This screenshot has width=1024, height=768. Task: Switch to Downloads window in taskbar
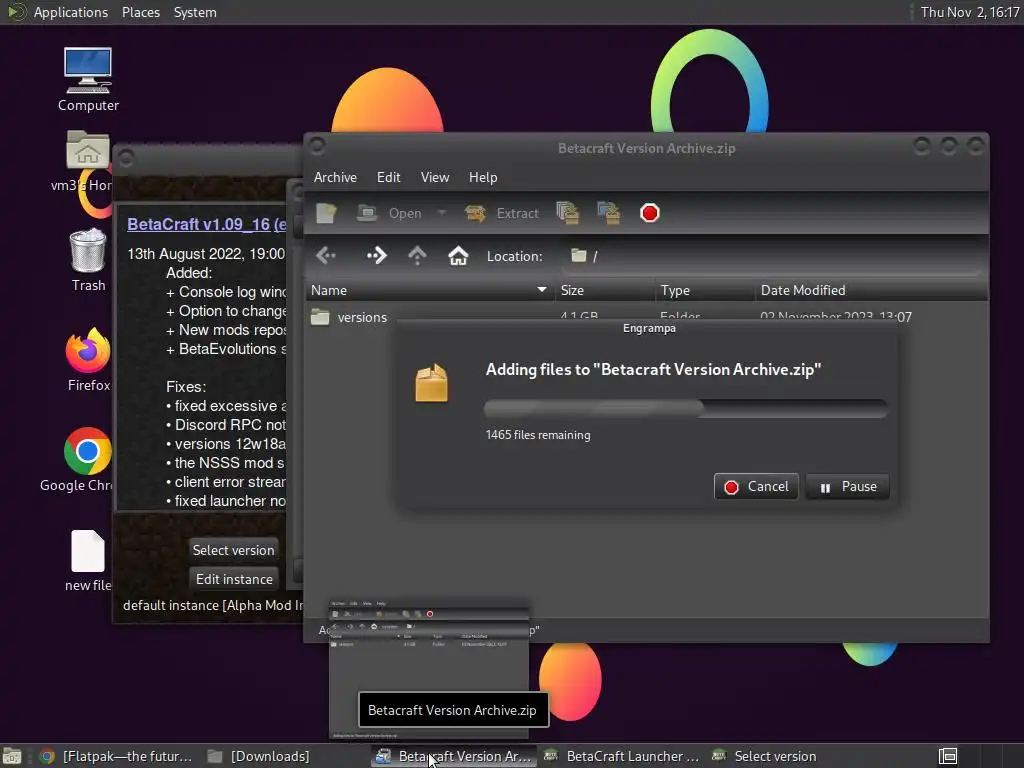coord(259,756)
